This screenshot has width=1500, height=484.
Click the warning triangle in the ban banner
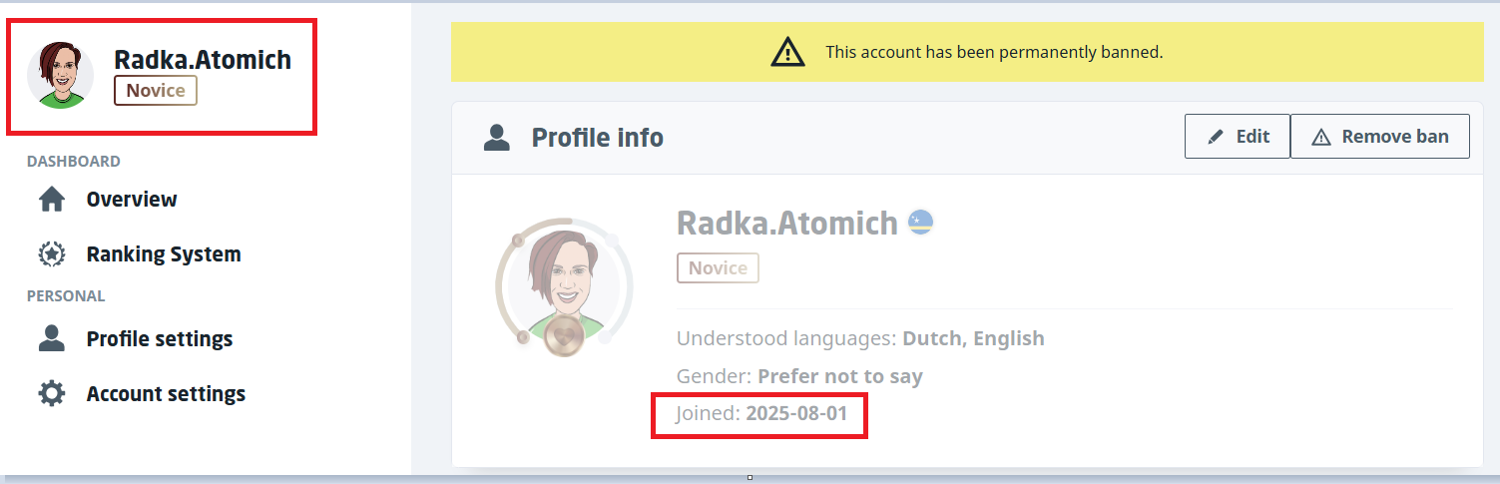(x=787, y=51)
